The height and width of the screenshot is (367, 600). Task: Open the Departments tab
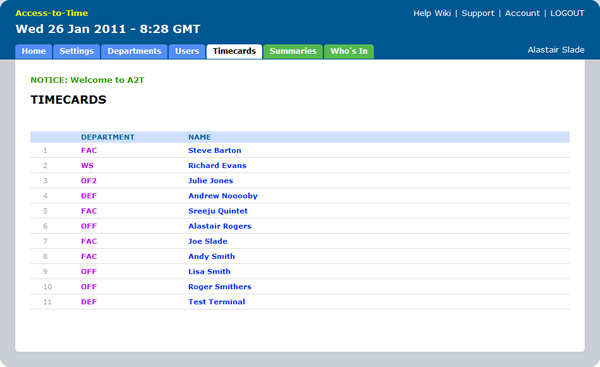pos(134,51)
